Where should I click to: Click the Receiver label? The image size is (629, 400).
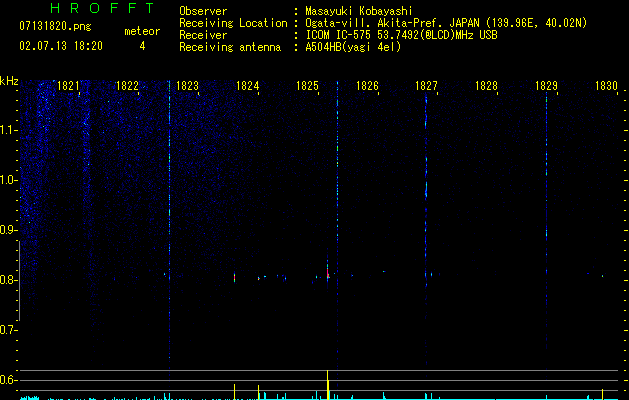pyautogui.click(x=203, y=35)
